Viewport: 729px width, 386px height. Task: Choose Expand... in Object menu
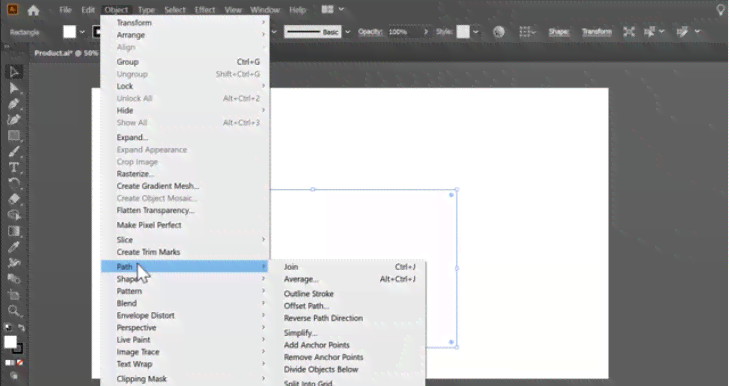pos(185,137)
